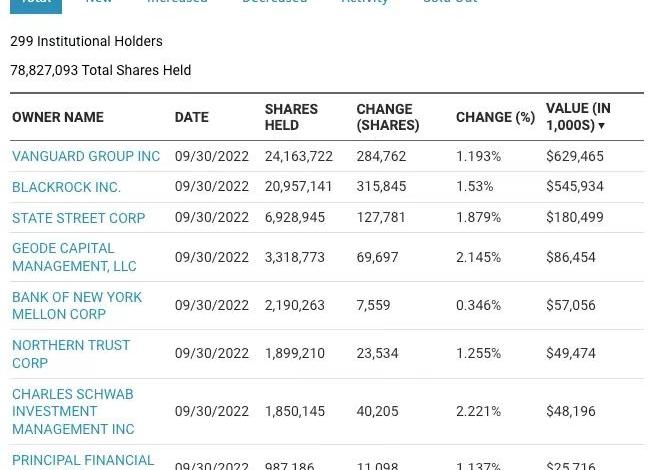Viewport: 656px width, 470px height.
Task: Switch to the Activity tab
Action: tap(364, 3)
